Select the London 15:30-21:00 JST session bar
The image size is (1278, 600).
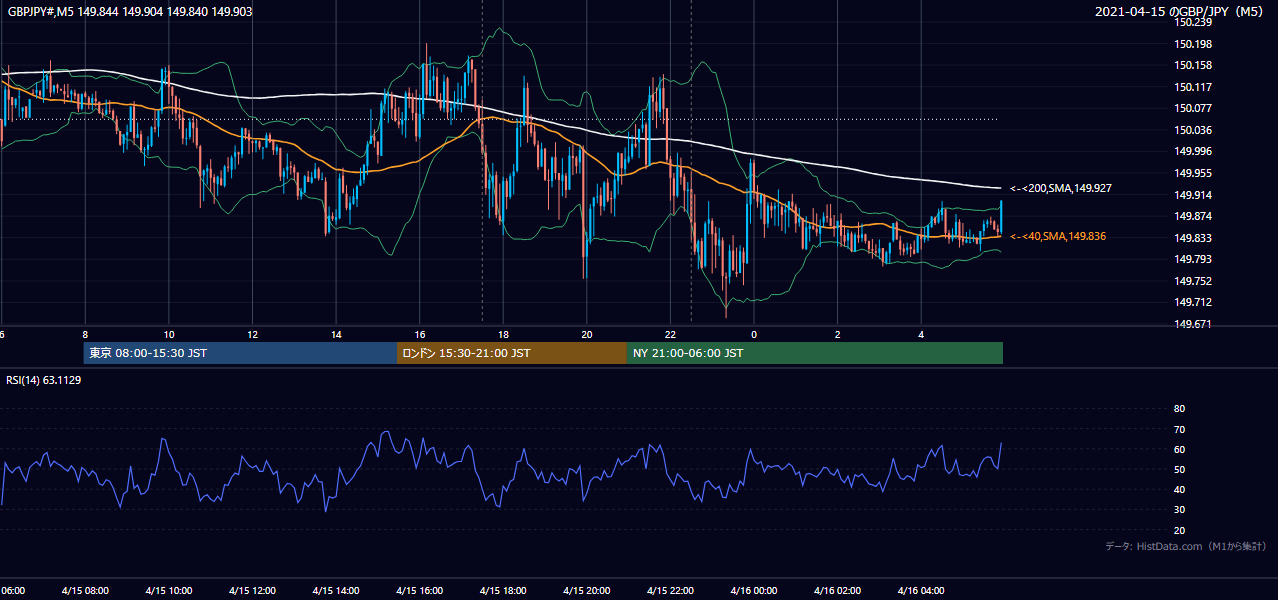(512, 353)
